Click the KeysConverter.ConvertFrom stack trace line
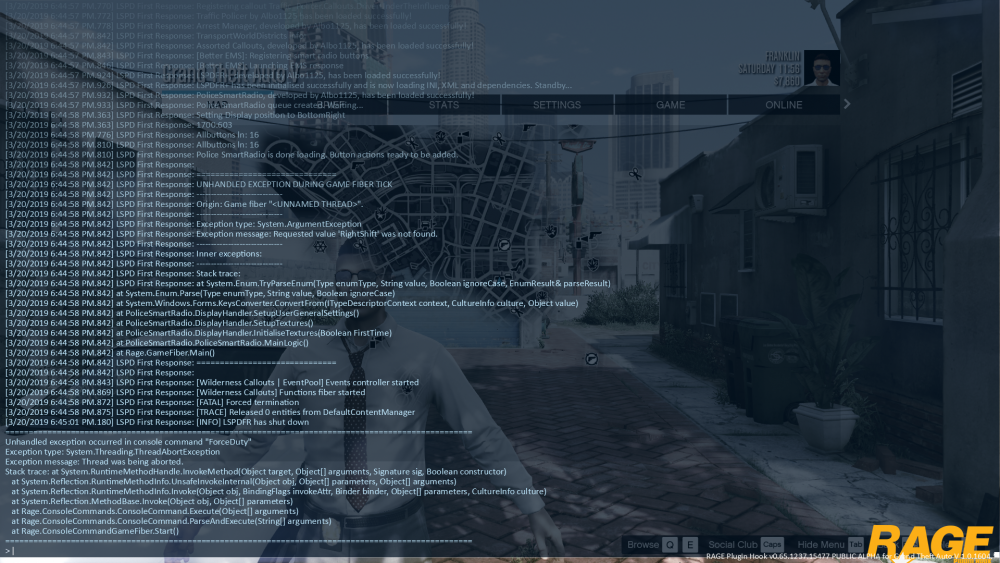The width and height of the screenshot is (1000, 563). pos(292,303)
